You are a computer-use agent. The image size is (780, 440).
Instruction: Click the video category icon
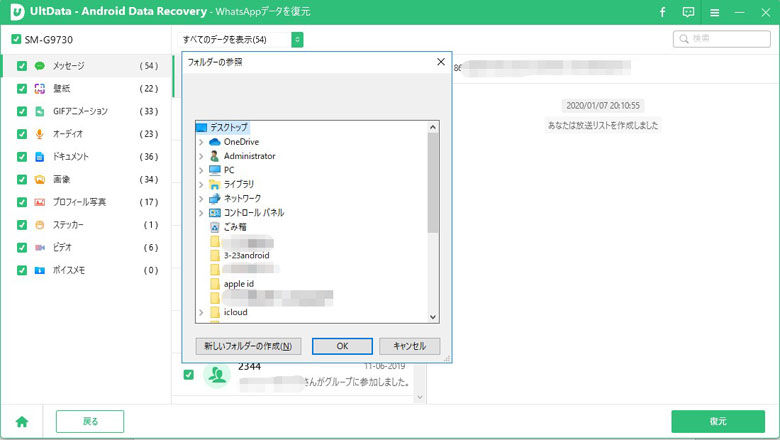pos(40,248)
